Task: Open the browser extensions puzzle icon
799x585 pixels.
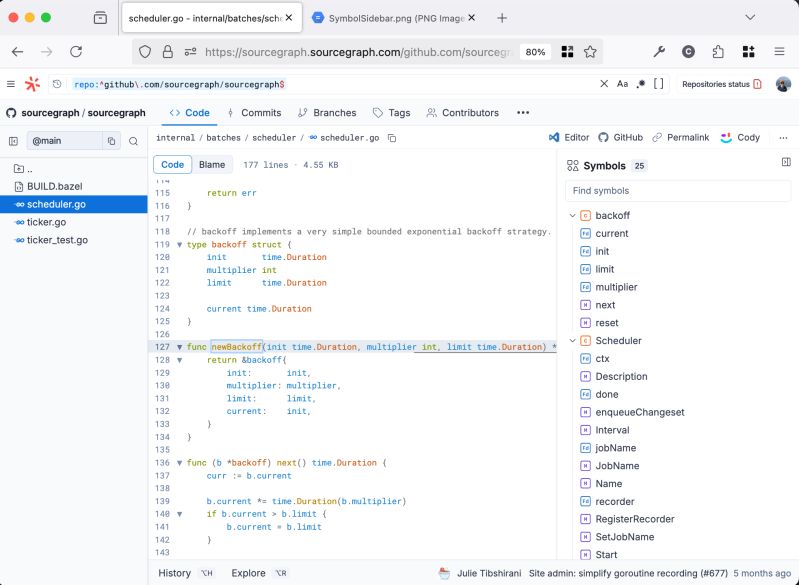Action: tap(718, 51)
